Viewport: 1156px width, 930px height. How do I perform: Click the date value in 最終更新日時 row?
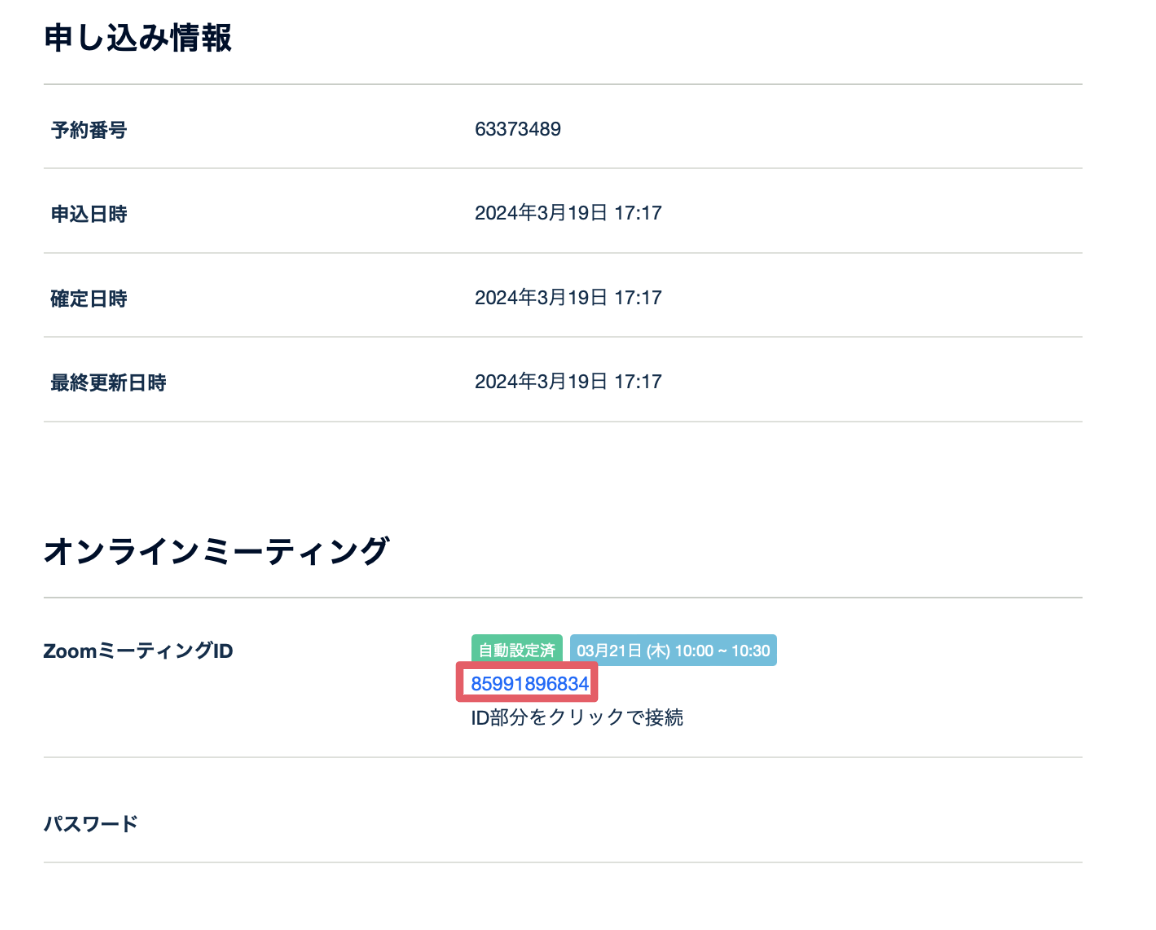[567, 382]
